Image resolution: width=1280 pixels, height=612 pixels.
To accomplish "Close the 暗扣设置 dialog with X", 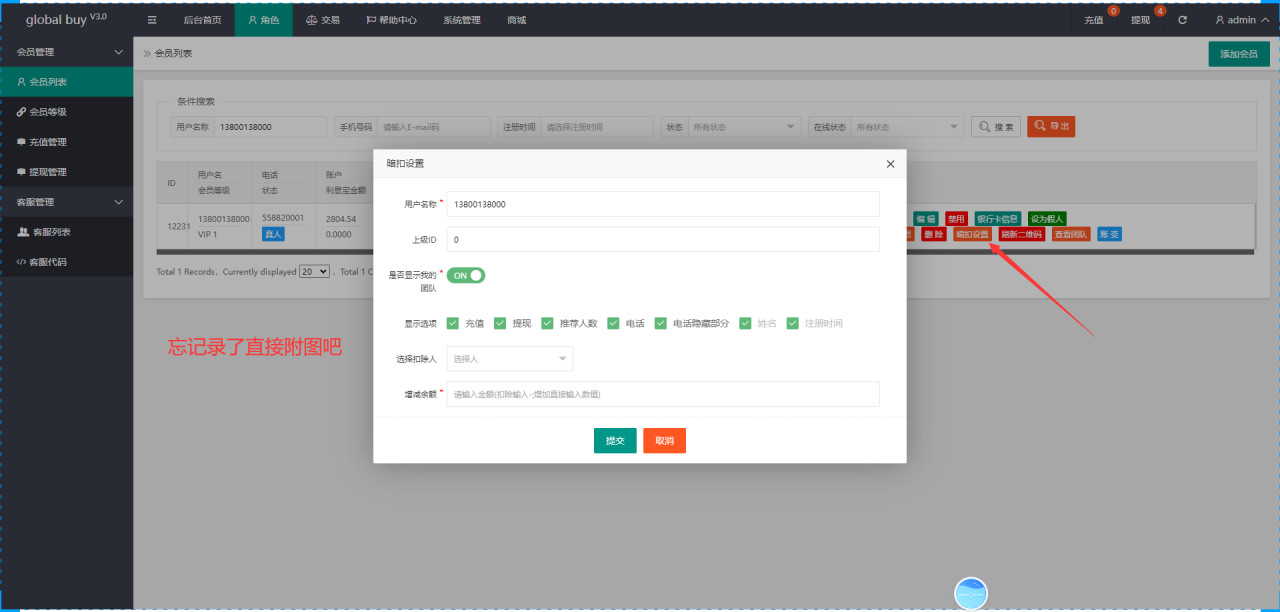I will (x=890, y=163).
